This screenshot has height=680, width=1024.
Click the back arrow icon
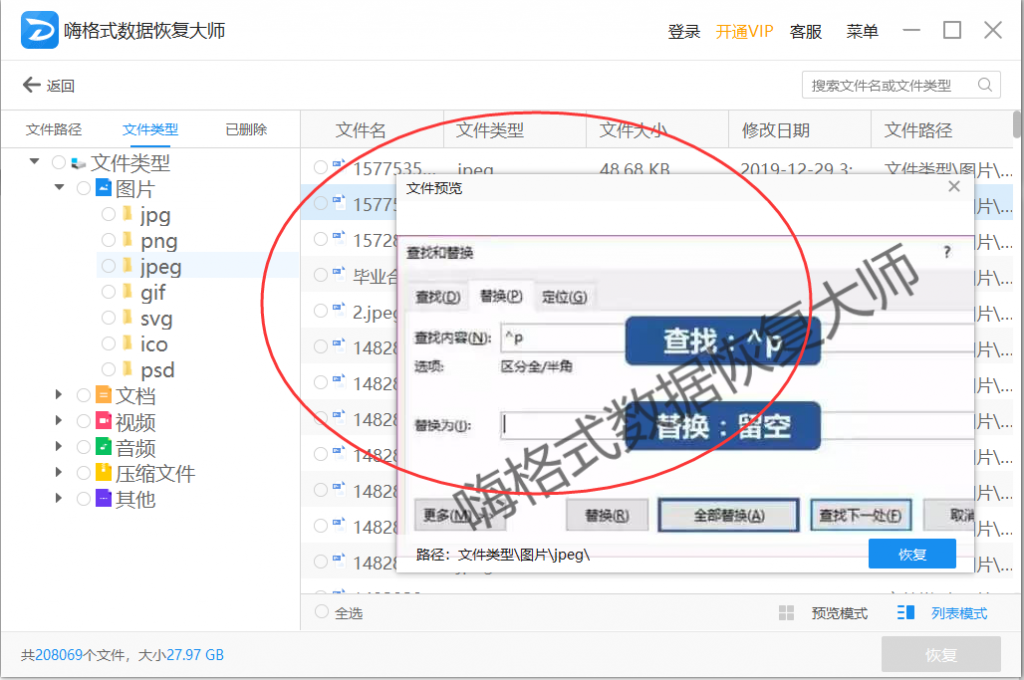31,85
